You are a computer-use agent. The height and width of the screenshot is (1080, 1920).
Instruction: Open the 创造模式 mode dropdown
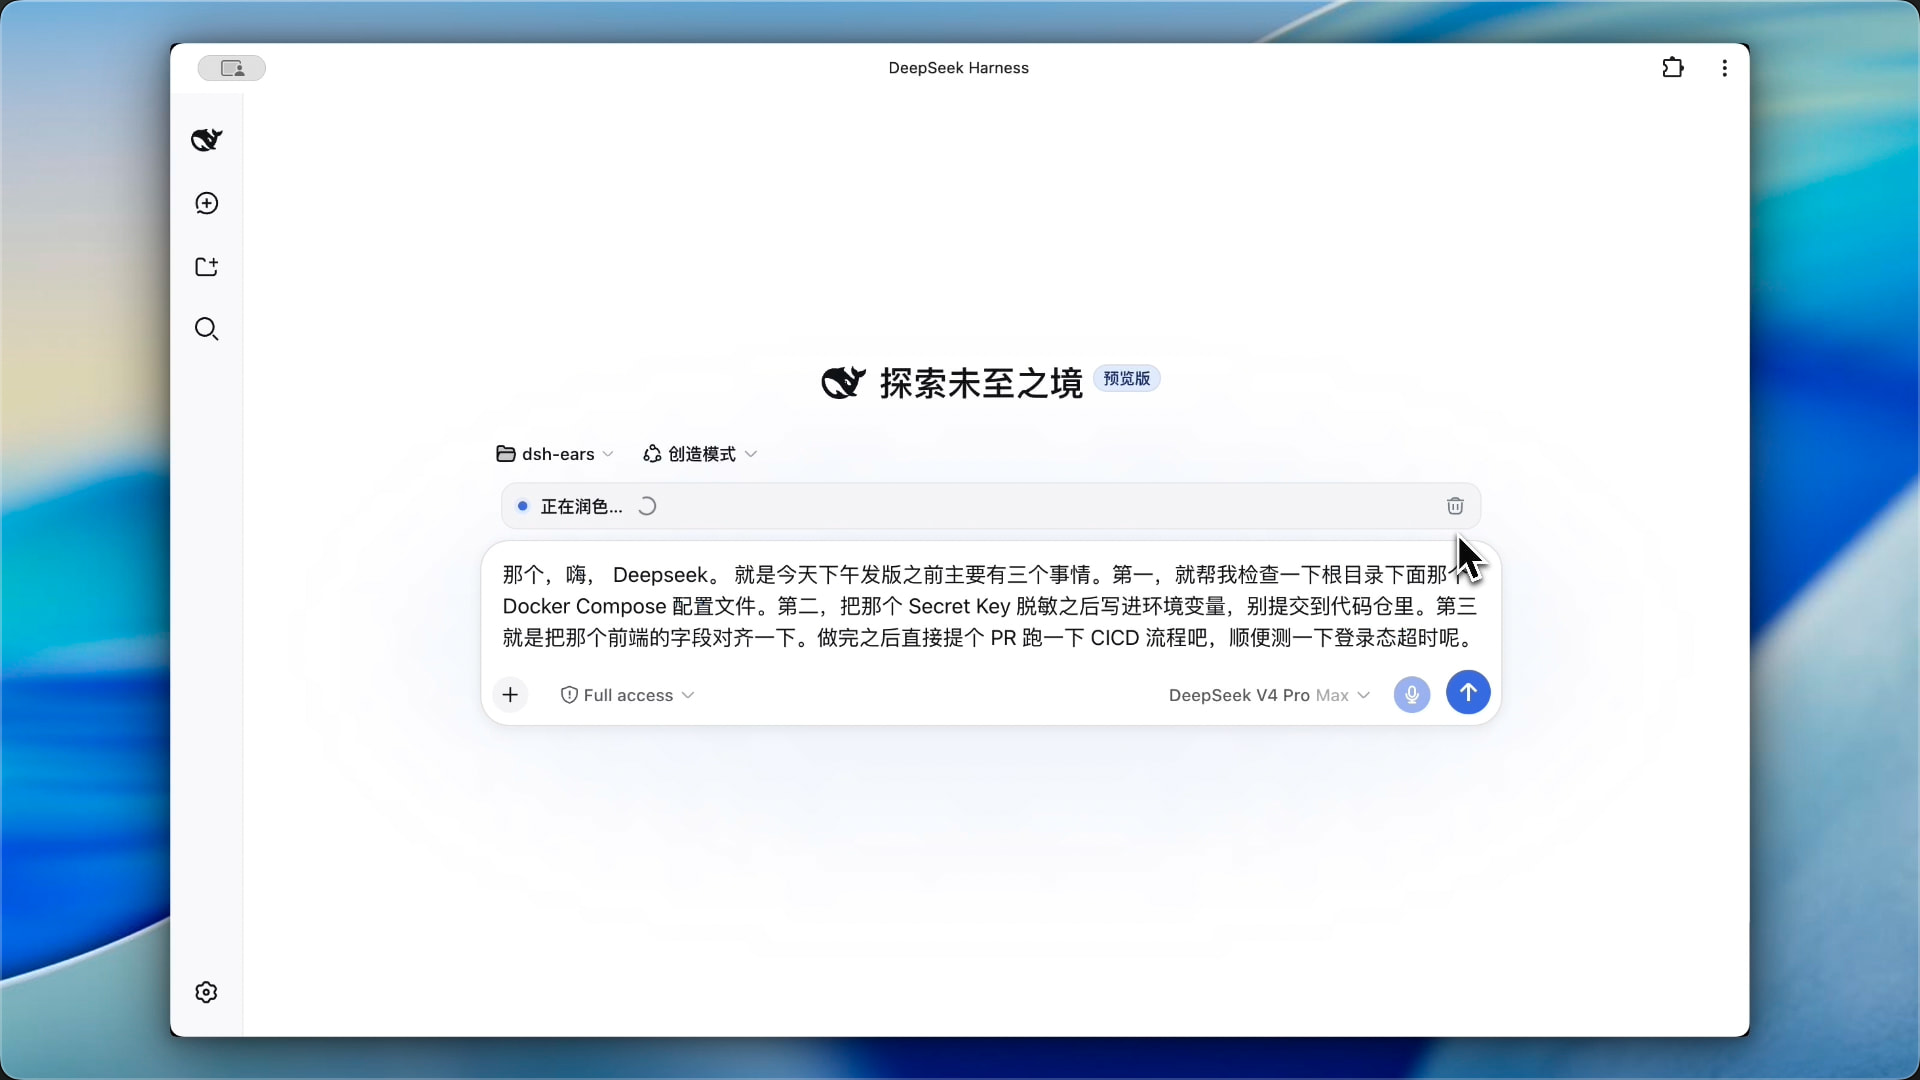click(x=700, y=454)
